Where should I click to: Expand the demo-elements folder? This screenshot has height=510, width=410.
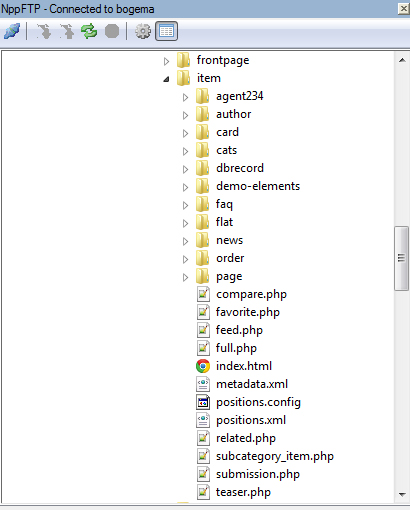[x=186, y=187]
